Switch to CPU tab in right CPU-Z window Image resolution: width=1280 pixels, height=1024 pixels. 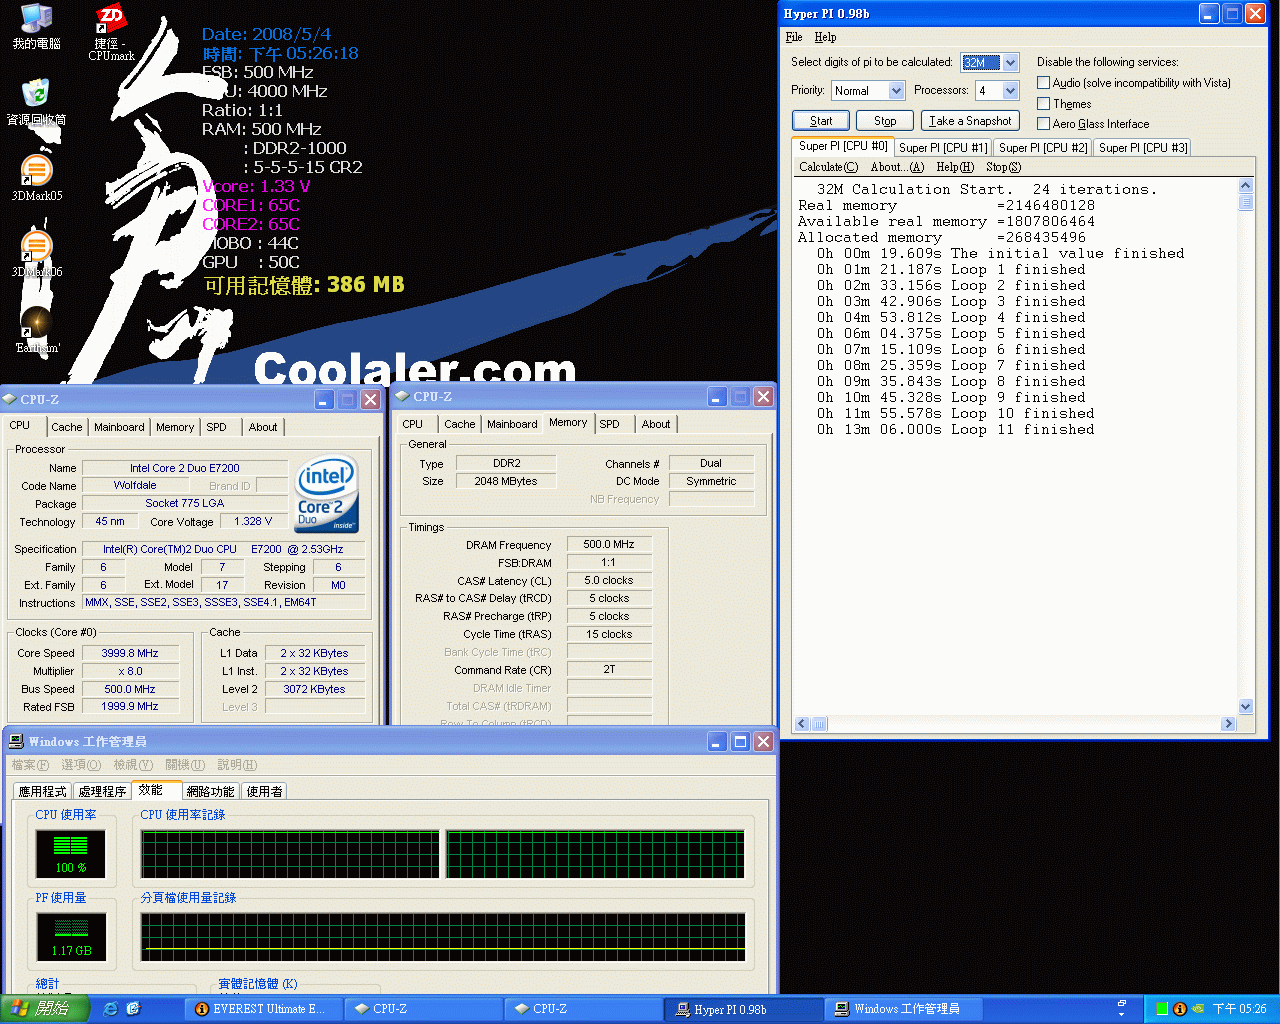pyautogui.click(x=413, y=424)
